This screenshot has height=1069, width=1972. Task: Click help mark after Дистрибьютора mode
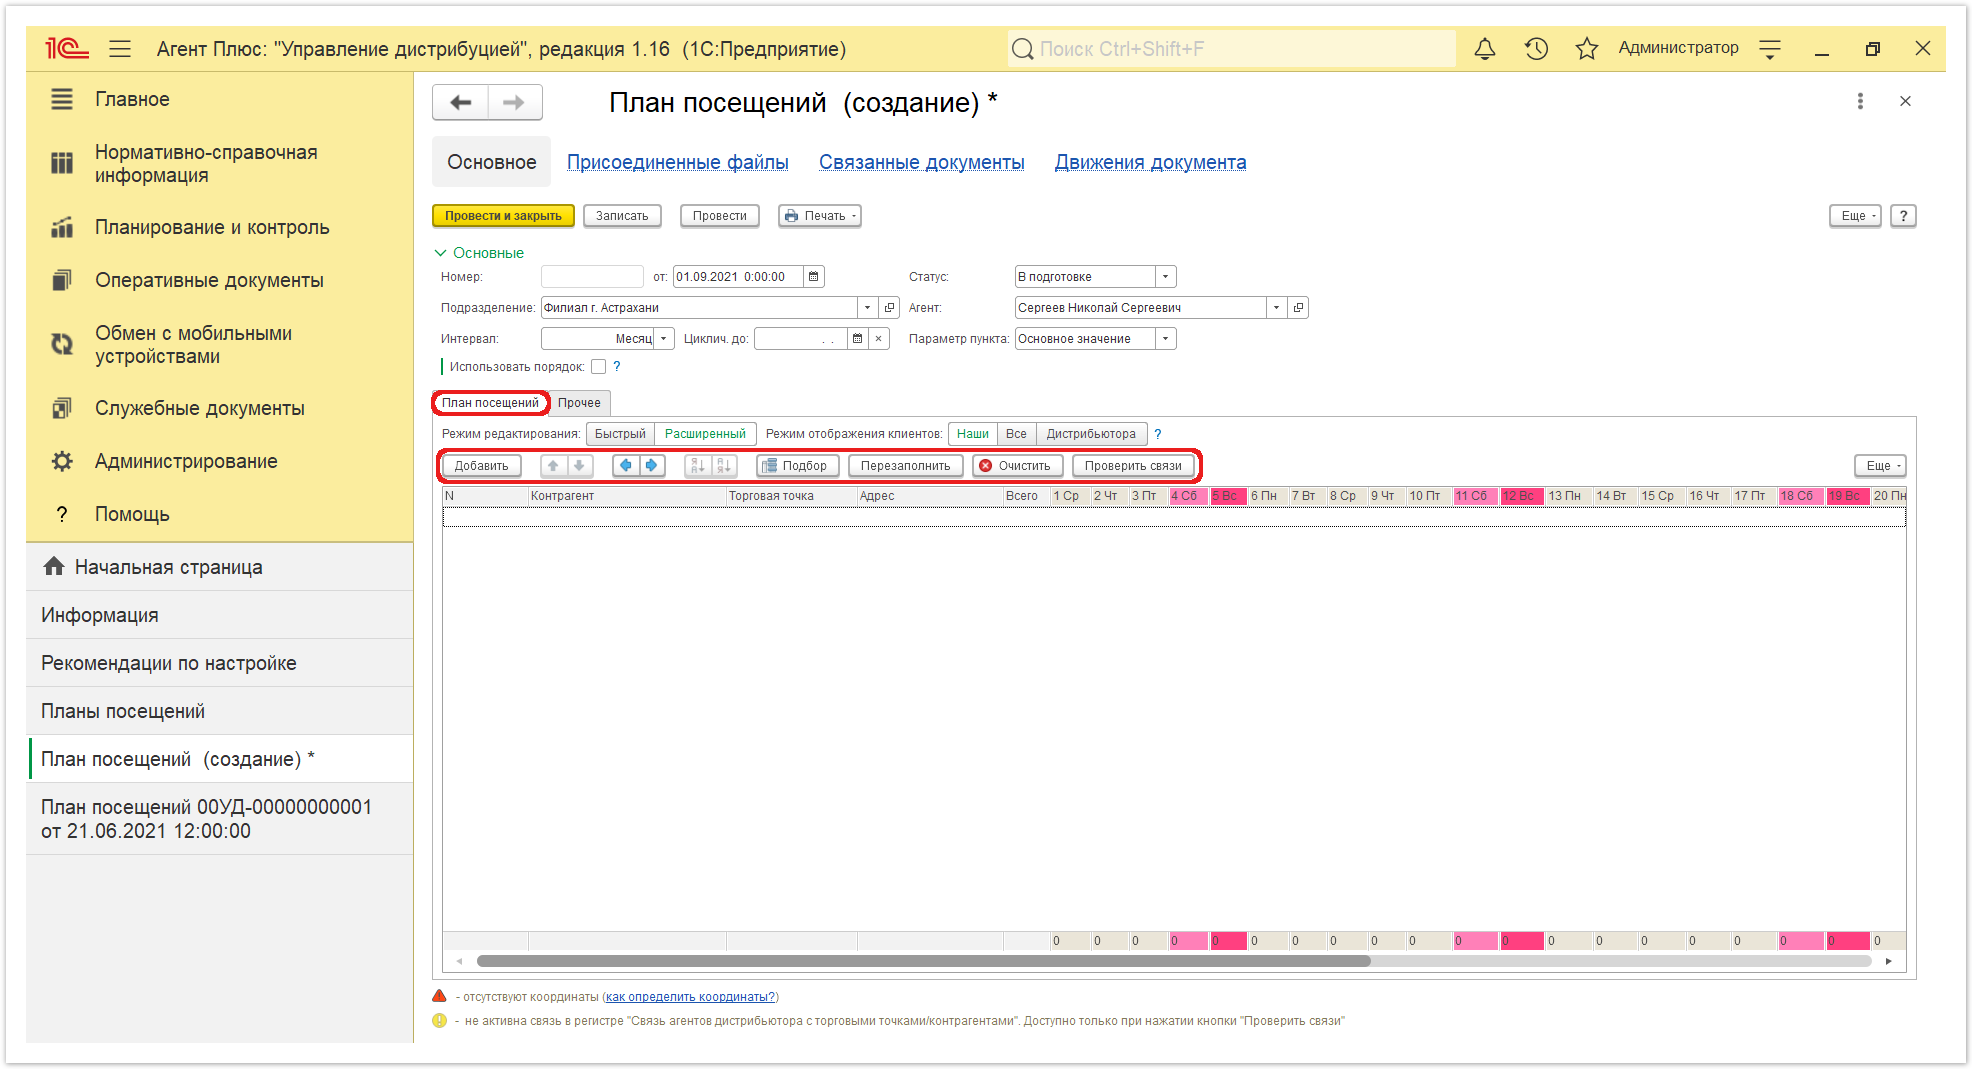[1158, 434]
